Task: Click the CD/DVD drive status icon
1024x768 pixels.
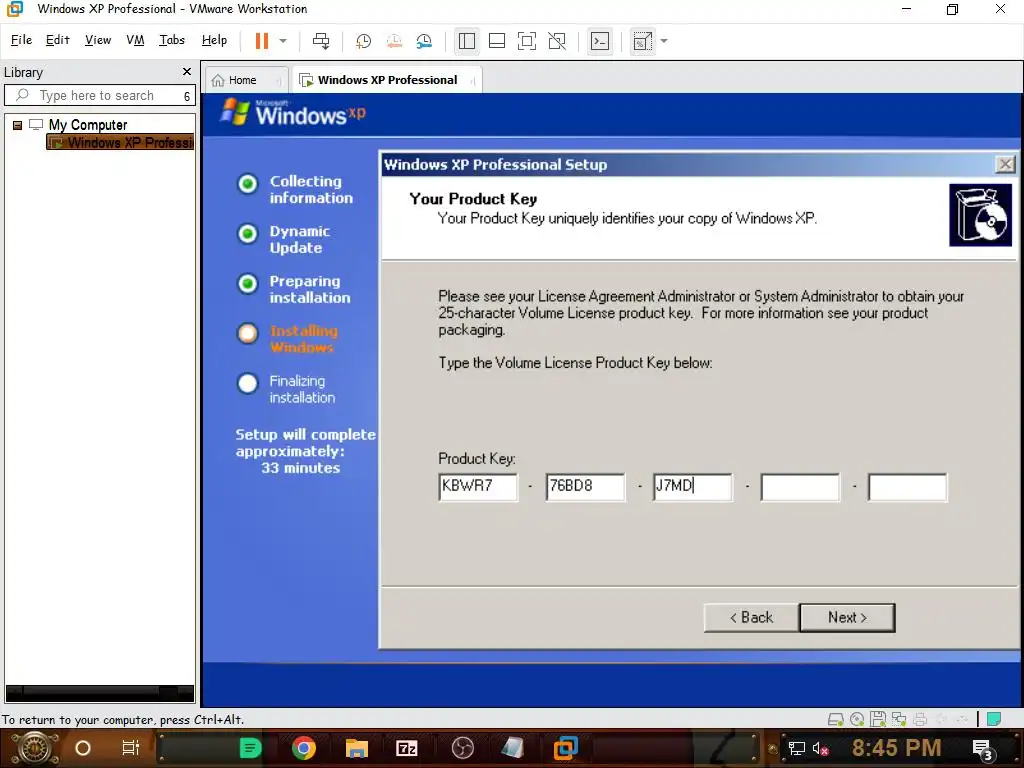Action: [857, 720]
